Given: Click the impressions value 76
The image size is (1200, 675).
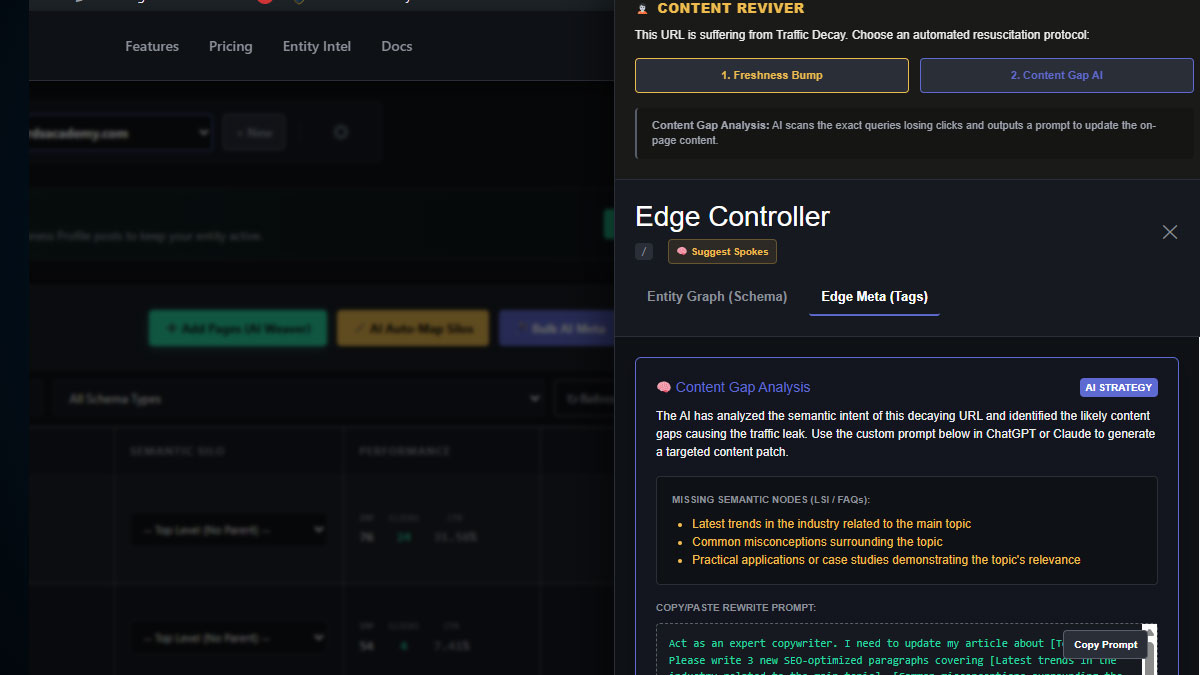Looking at the screenshot, I should [x=367, y=537].
